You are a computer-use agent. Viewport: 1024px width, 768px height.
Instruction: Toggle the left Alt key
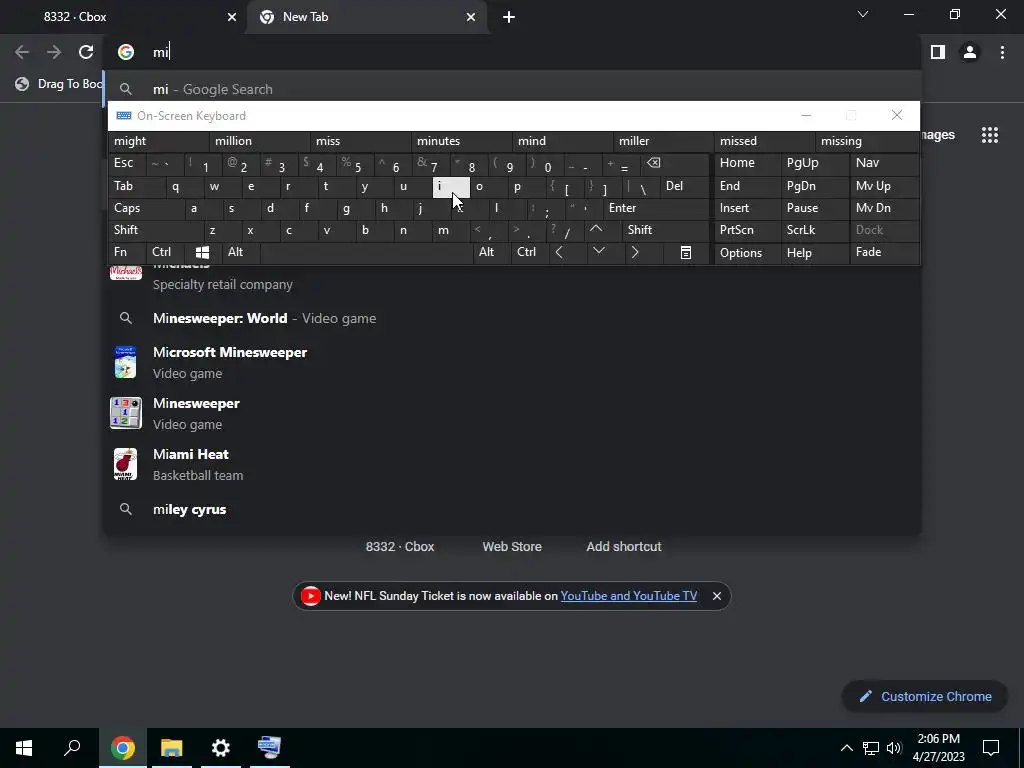(x=240, y=252)
